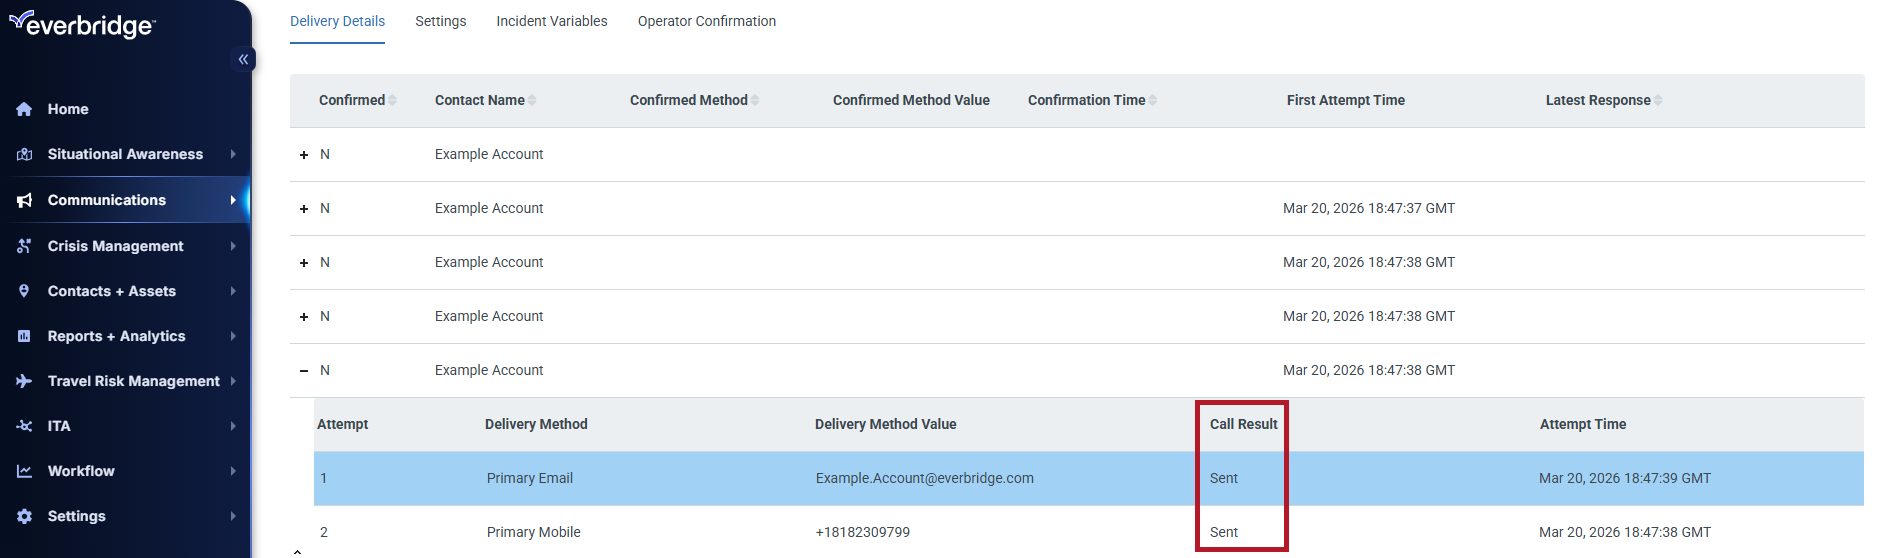The height and width of the screenshot is (558, 1902).
Task: Switch to the Incident Variables tab
Action: tap(551, 21)
